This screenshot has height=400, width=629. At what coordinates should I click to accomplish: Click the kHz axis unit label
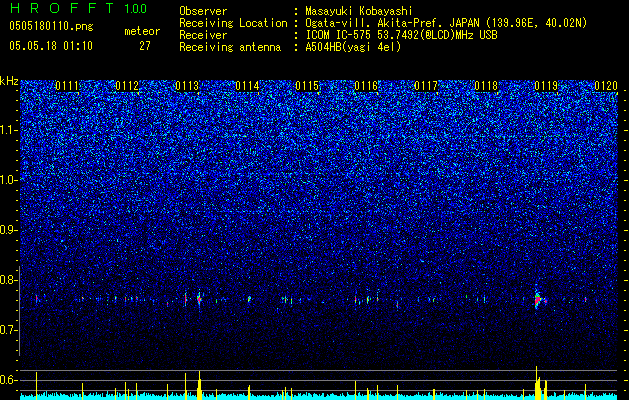[x=9, y=81]
